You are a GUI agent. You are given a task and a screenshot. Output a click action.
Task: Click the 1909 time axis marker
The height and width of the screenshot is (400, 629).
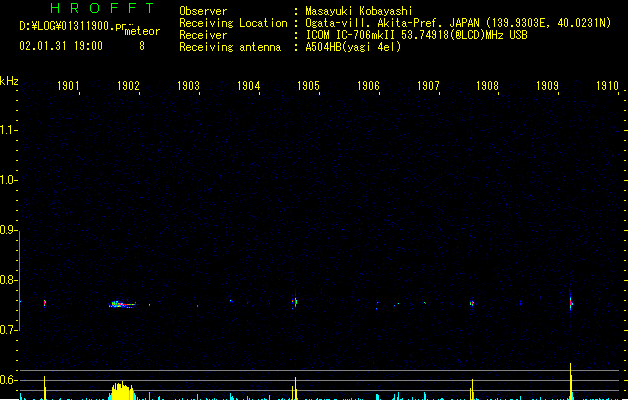coord(547,85)
